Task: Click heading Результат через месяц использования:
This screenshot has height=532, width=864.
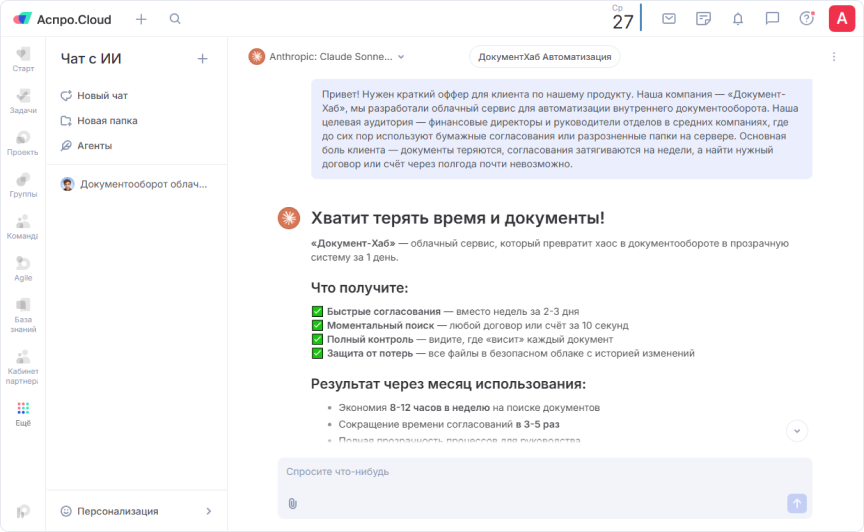Action: (448, 384)
